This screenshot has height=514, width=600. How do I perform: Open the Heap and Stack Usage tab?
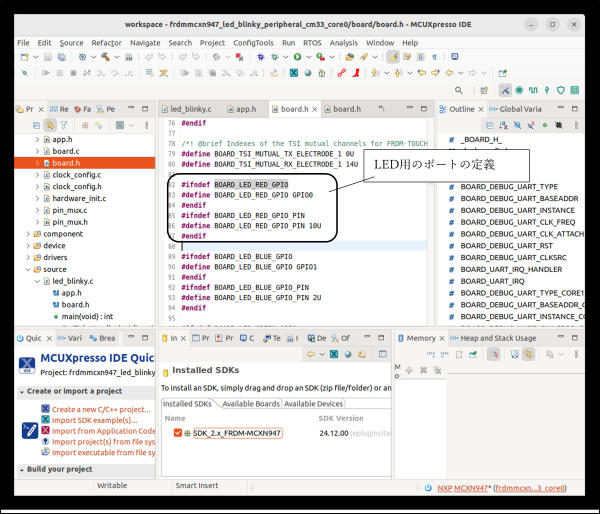point(497,338)
